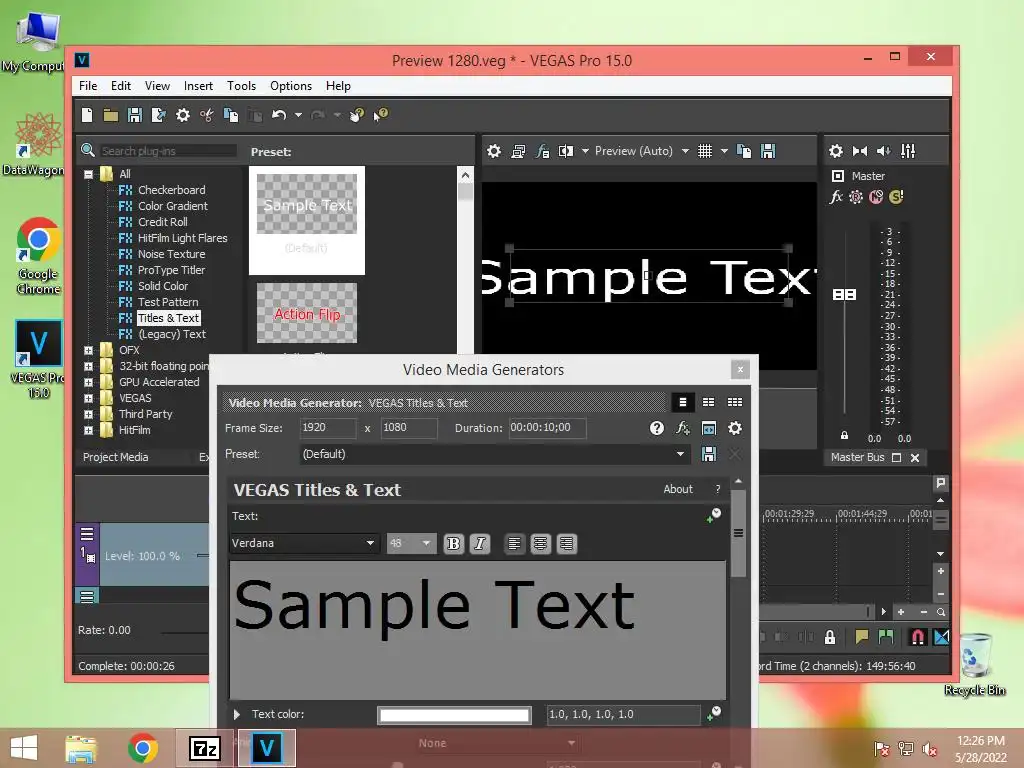Toggle the Master Bus lock icon below faders
The image size is (1024, 768).
pos(844,436)
